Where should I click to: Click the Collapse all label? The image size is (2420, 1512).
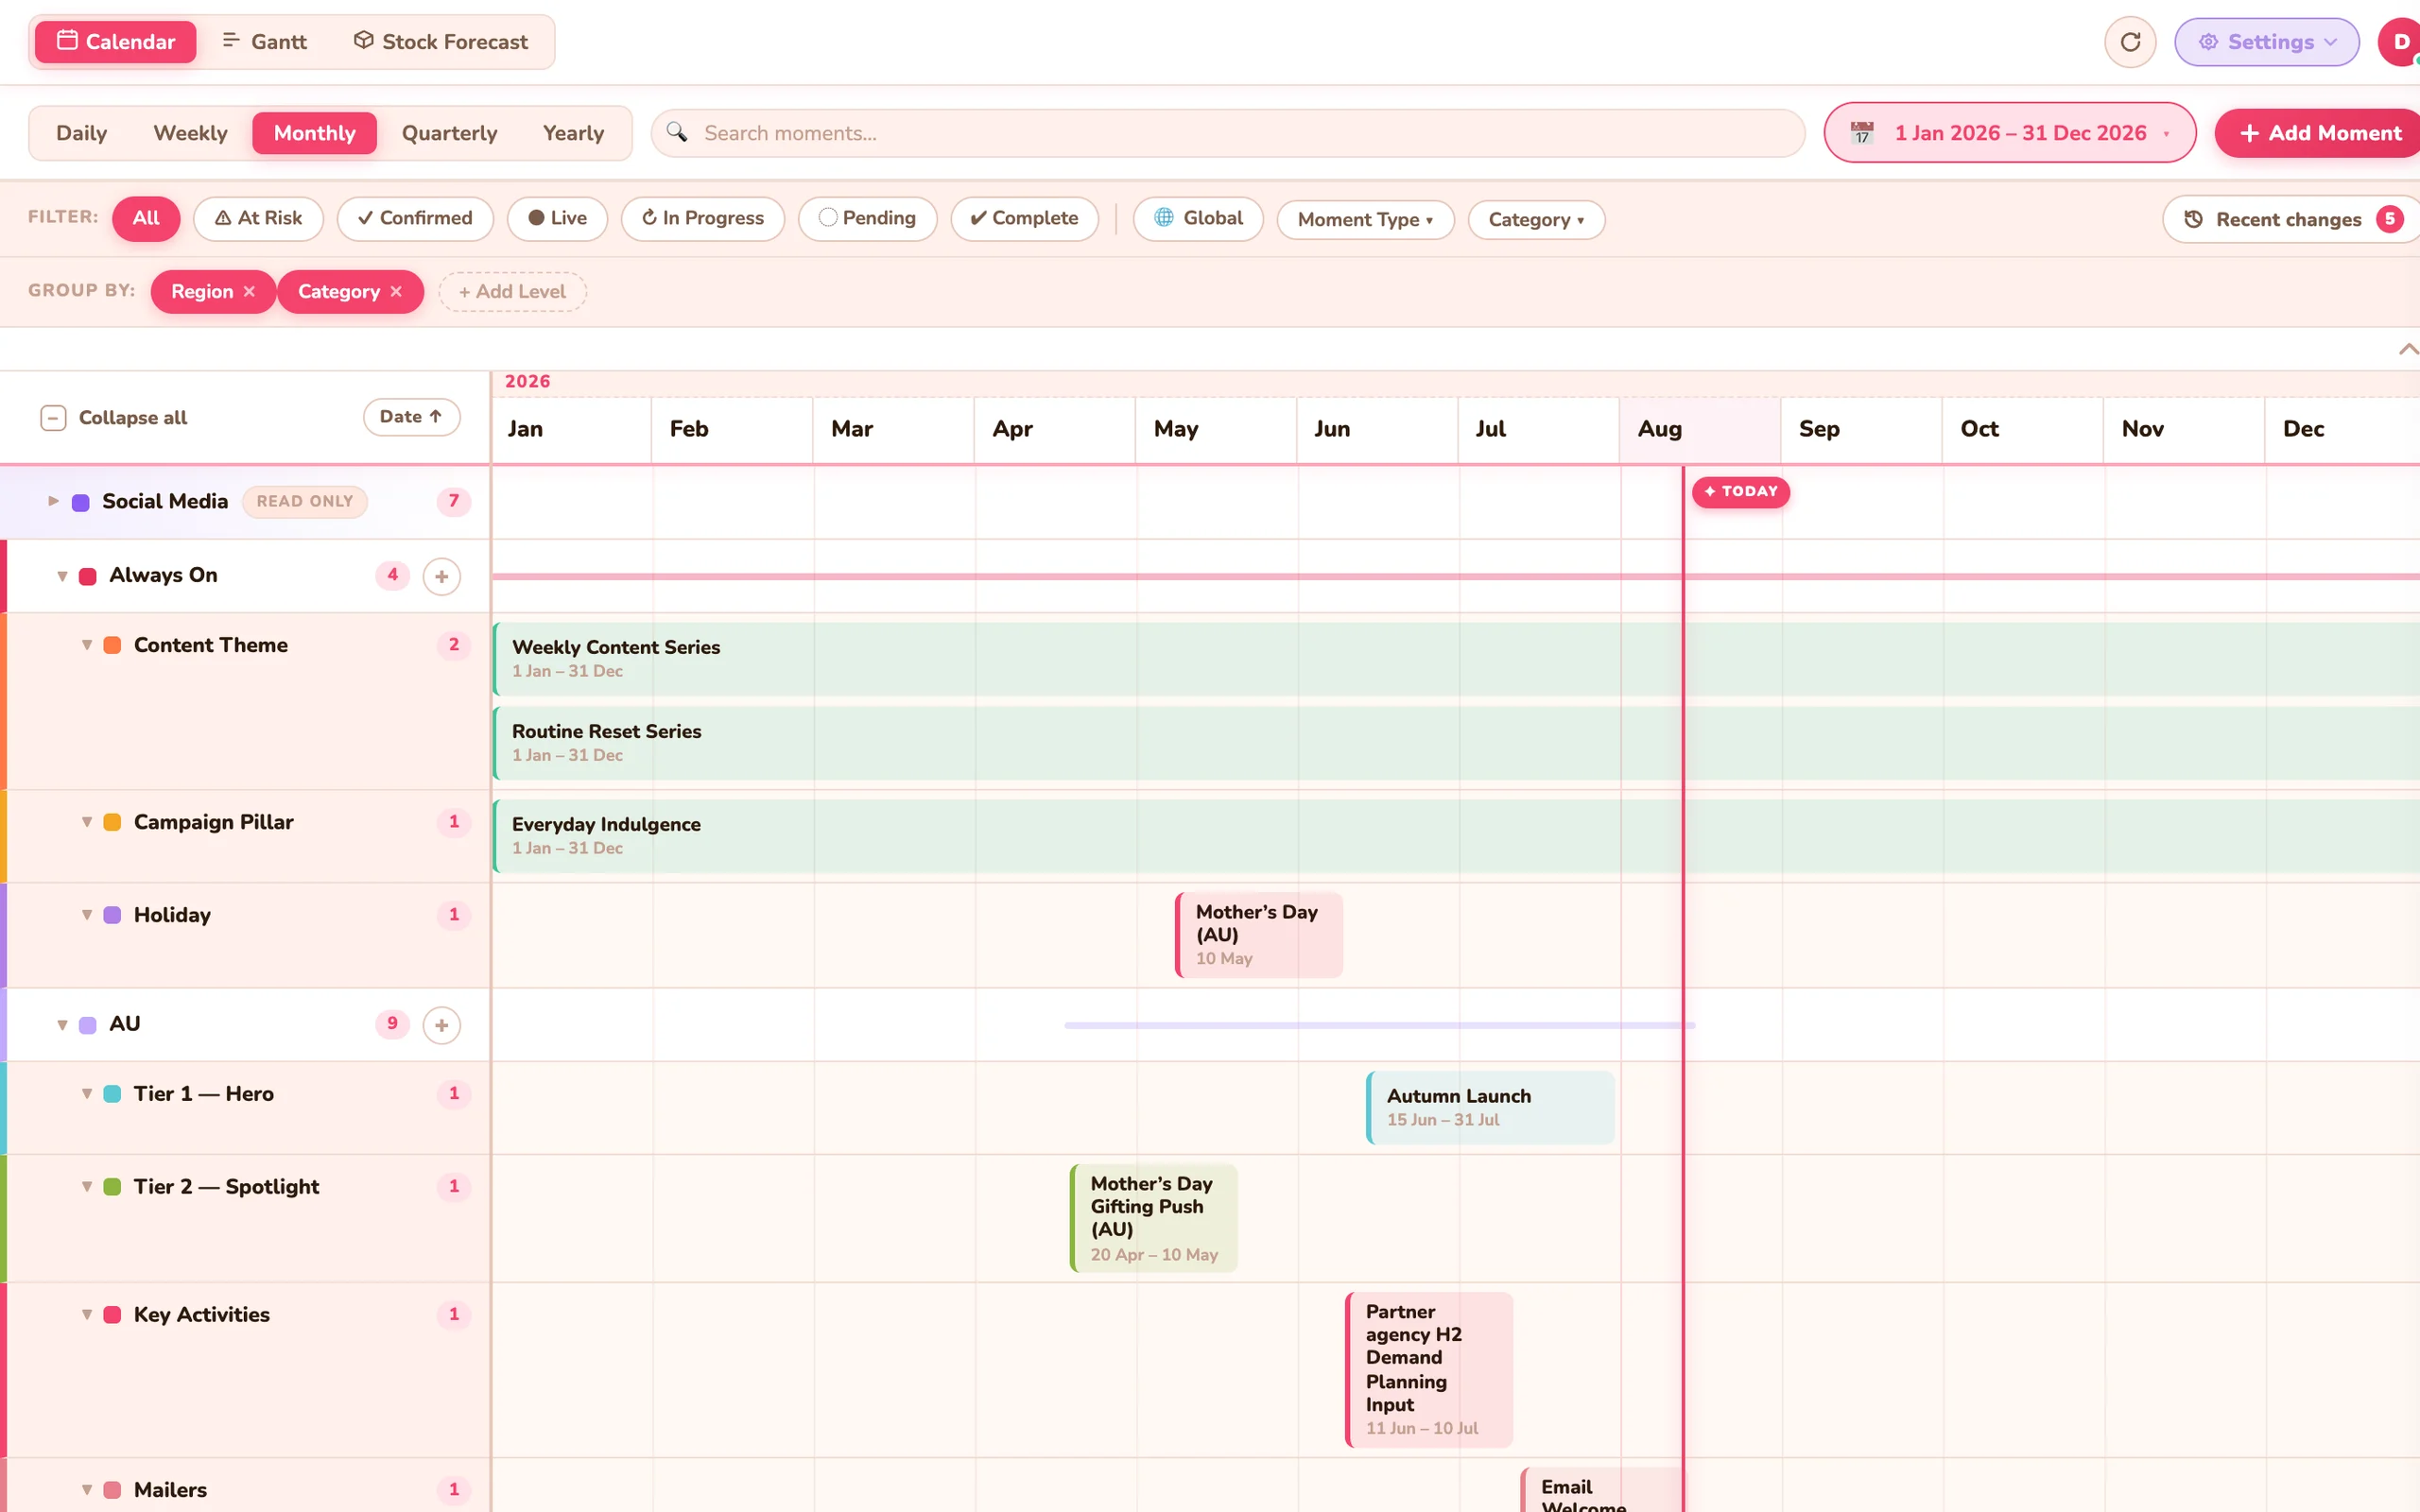(x=133, y=418)
